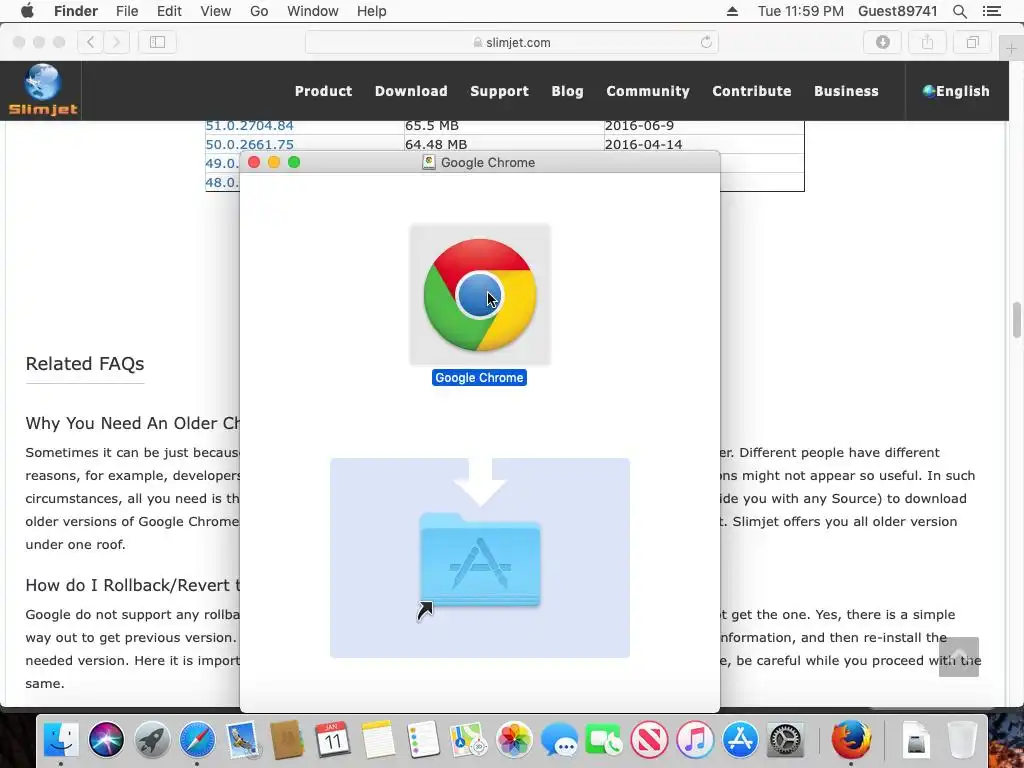Open the Mail stamp icon in dock
This screenshot has width=1024, height=768.
click(242, 740)
